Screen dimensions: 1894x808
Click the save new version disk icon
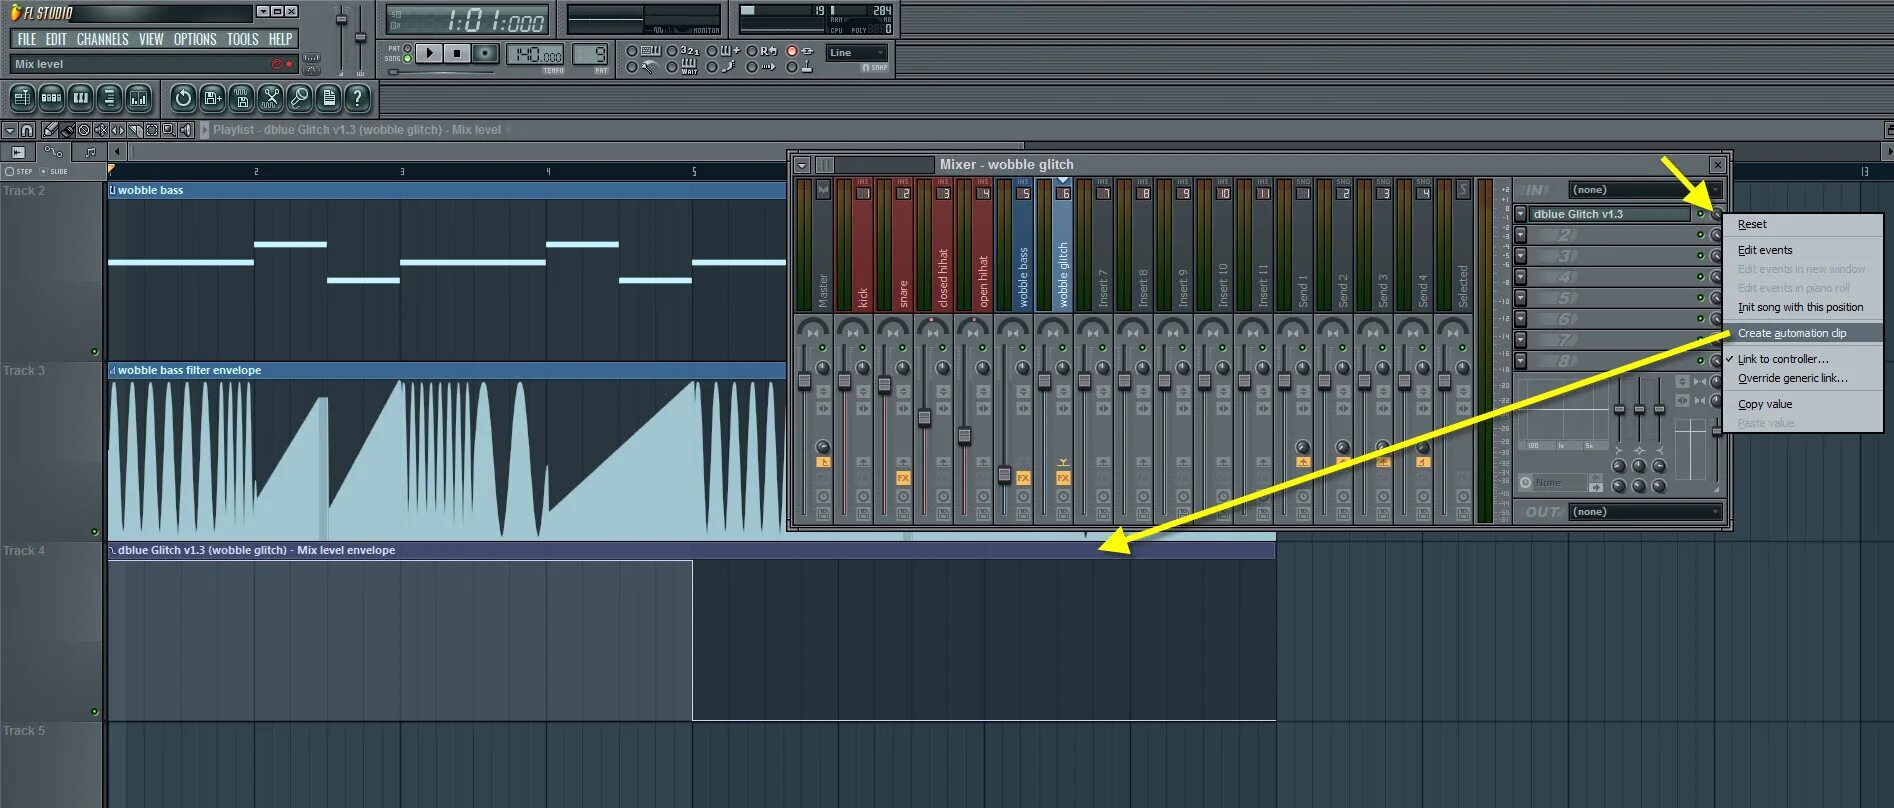(x=212, y=97)
